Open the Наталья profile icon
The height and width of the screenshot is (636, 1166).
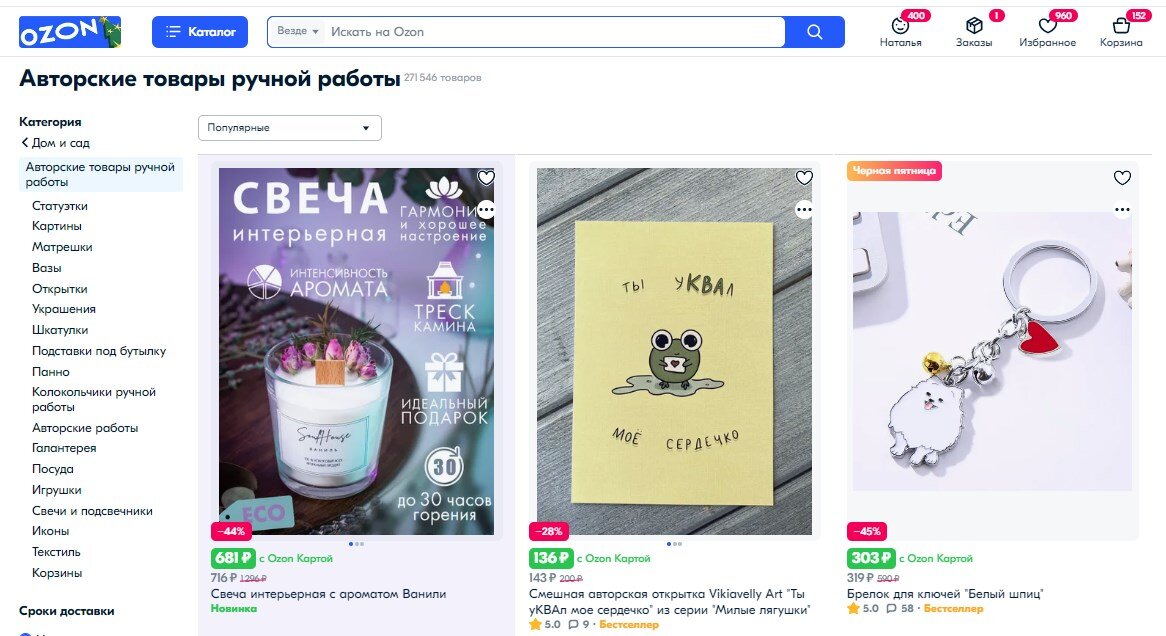click(900, 25)
